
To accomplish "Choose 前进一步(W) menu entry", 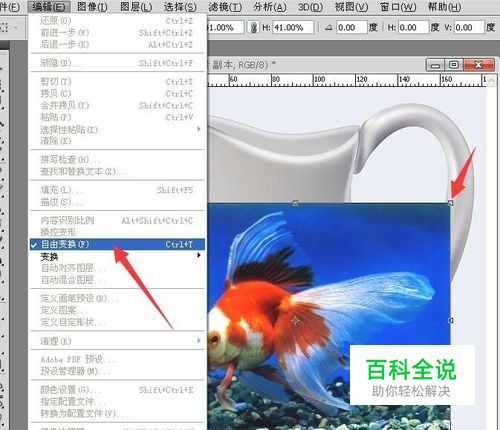I will point(117,33).
